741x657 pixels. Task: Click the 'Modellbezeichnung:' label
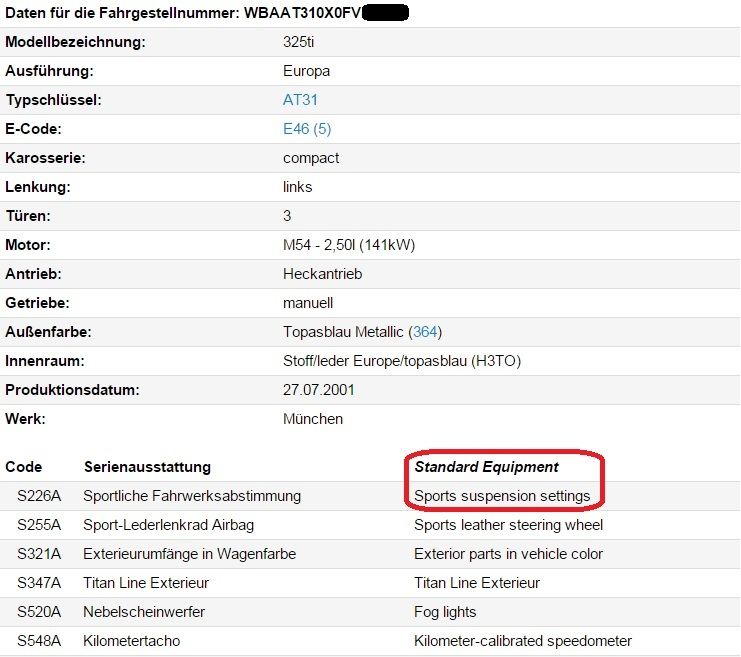[x=75, y=42]
